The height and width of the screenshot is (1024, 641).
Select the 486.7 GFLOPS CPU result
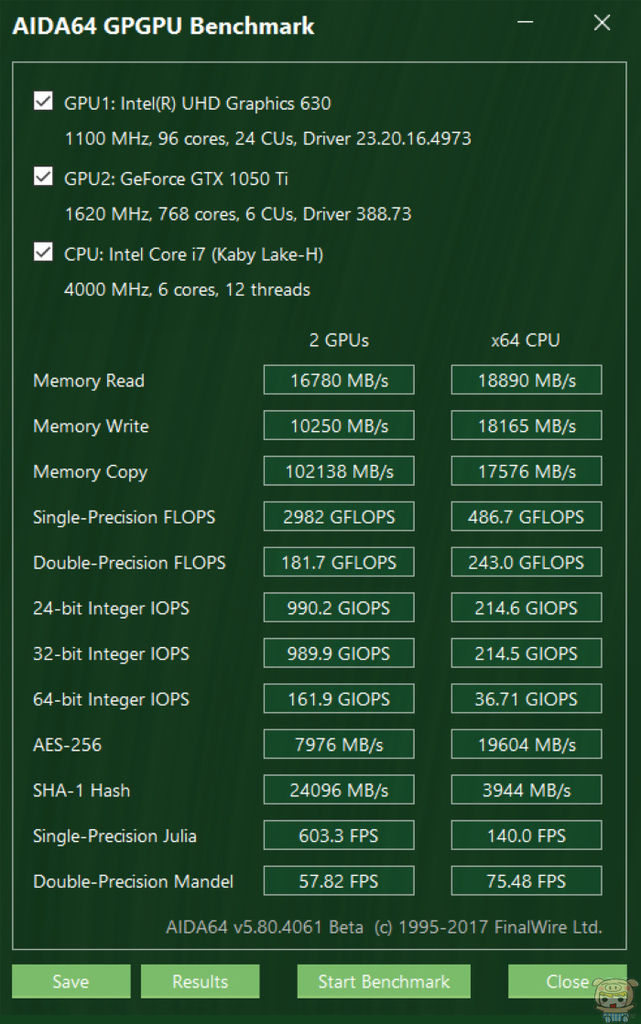[526, 517]
